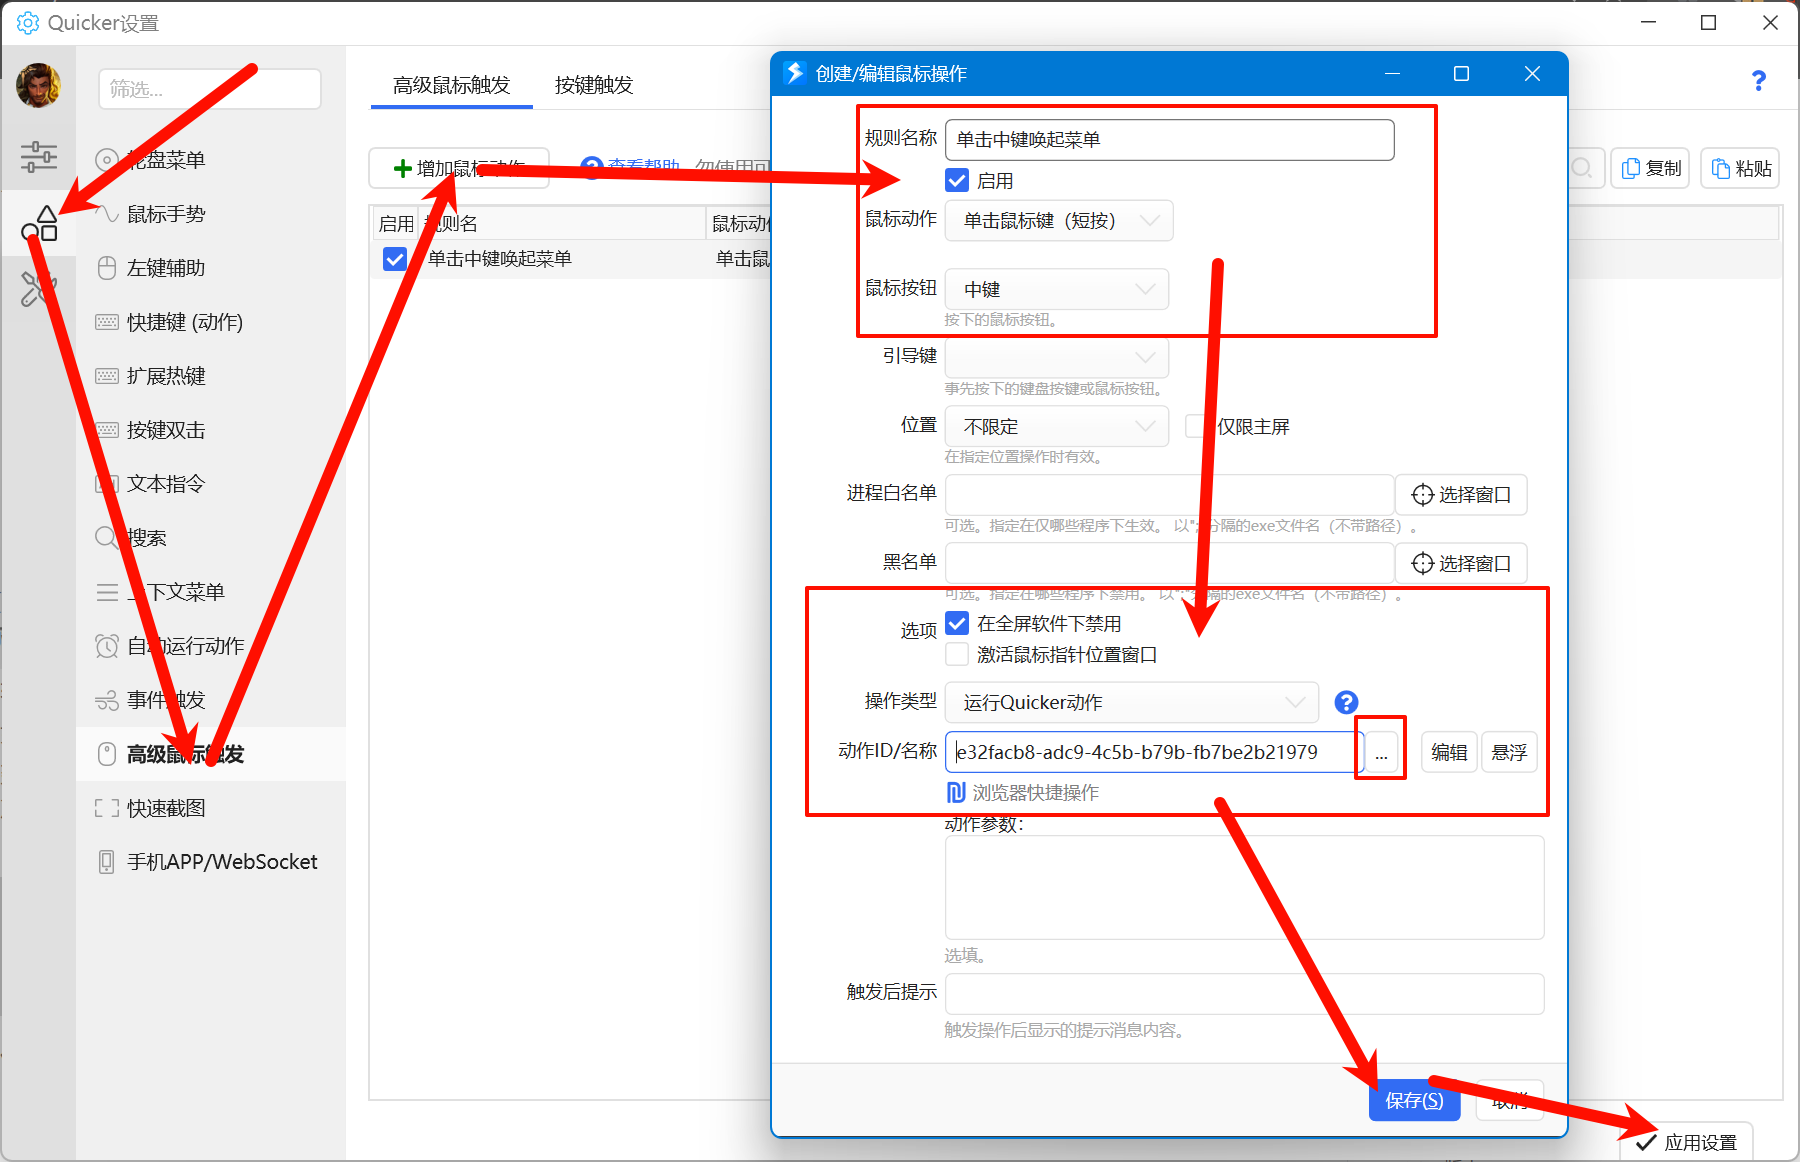The width and height of the screenshot is (1800, 1162).
Task: Open 引导键 dropdown
Action: [x=1057, y=357]
